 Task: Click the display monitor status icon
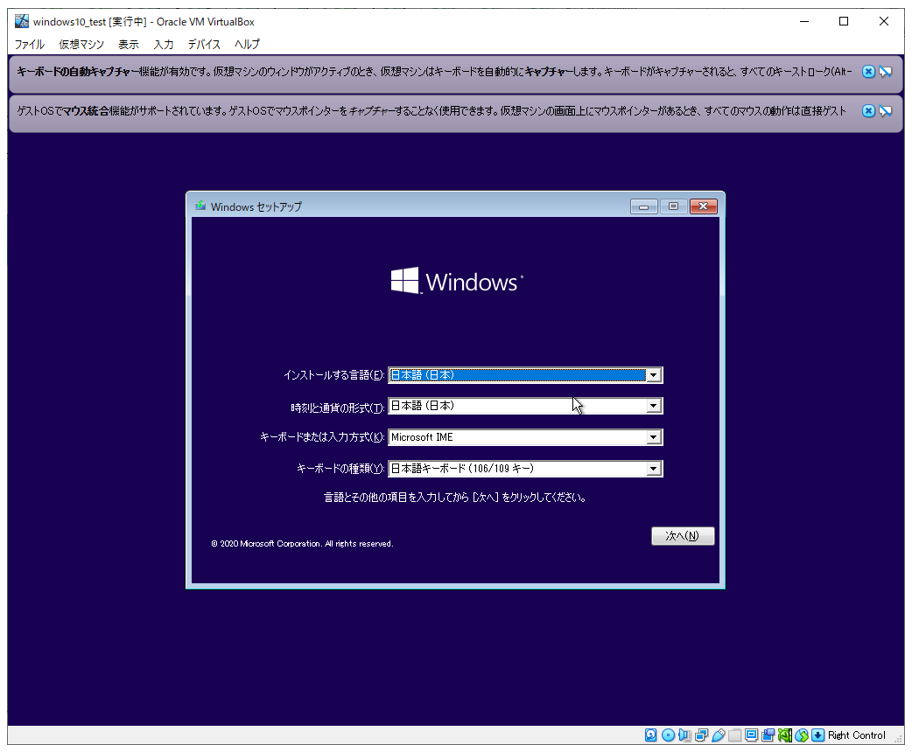752,735
